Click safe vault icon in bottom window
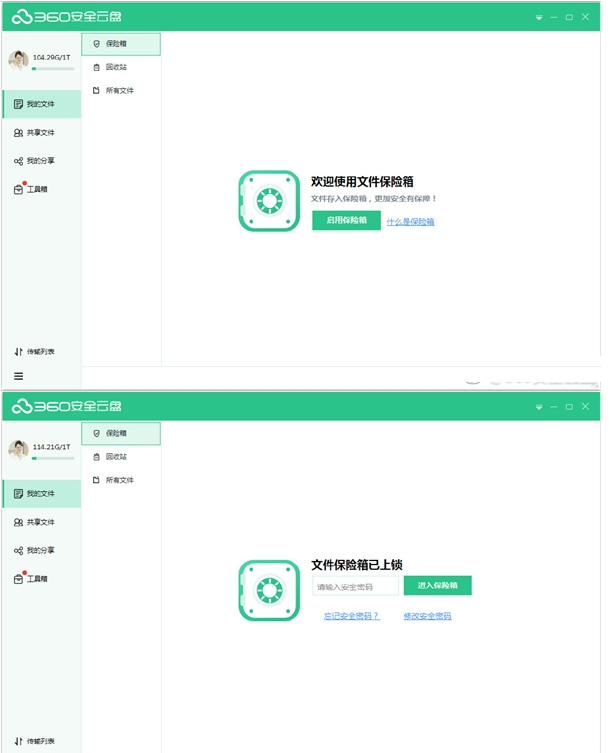The image size is (613, 753). [x=269, y=590]
